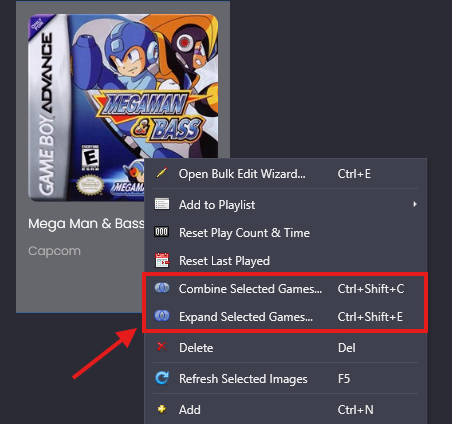Choose Combine Selected Games option
Image resolution: width=452 pixels, height=424 pixels.
[285, 289]
